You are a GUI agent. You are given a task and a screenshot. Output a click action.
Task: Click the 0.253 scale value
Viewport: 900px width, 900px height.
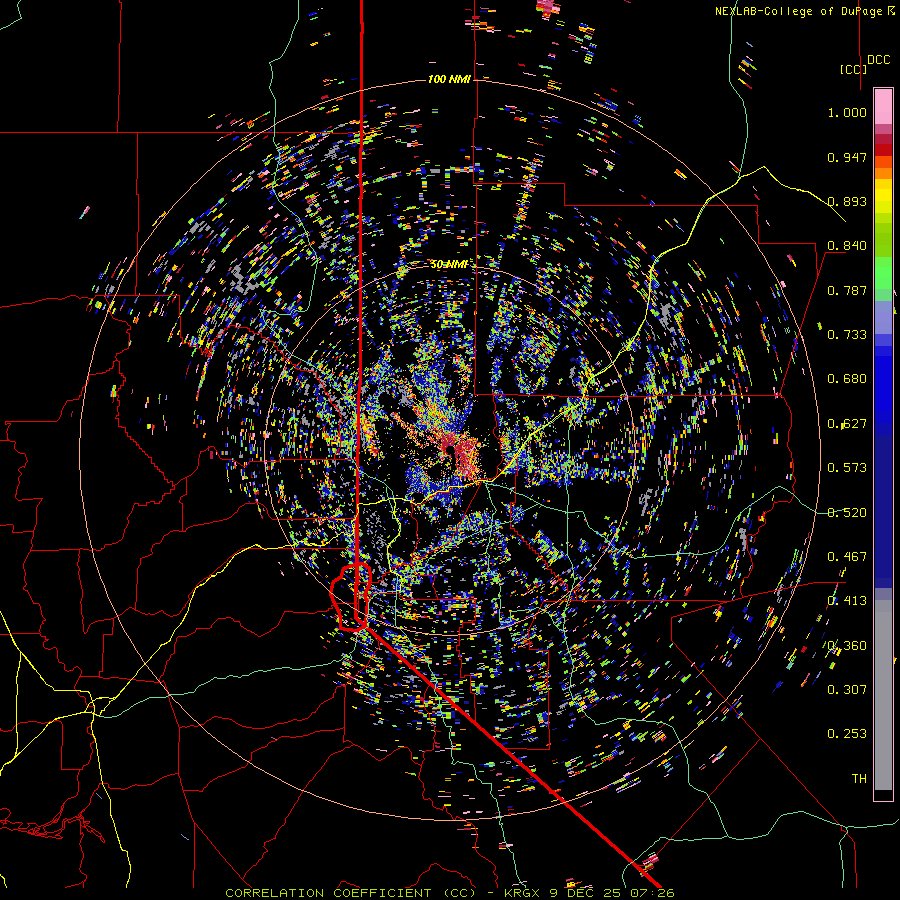[x=847, y=734]
